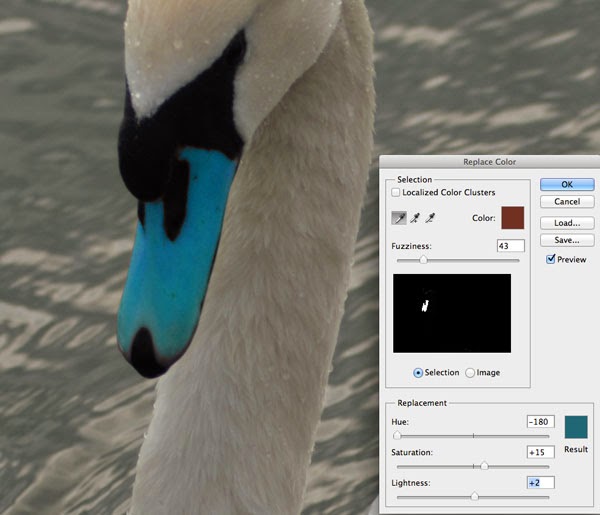
Task: Select the Add to Sample eyedropper
Action: pos(415,218)
